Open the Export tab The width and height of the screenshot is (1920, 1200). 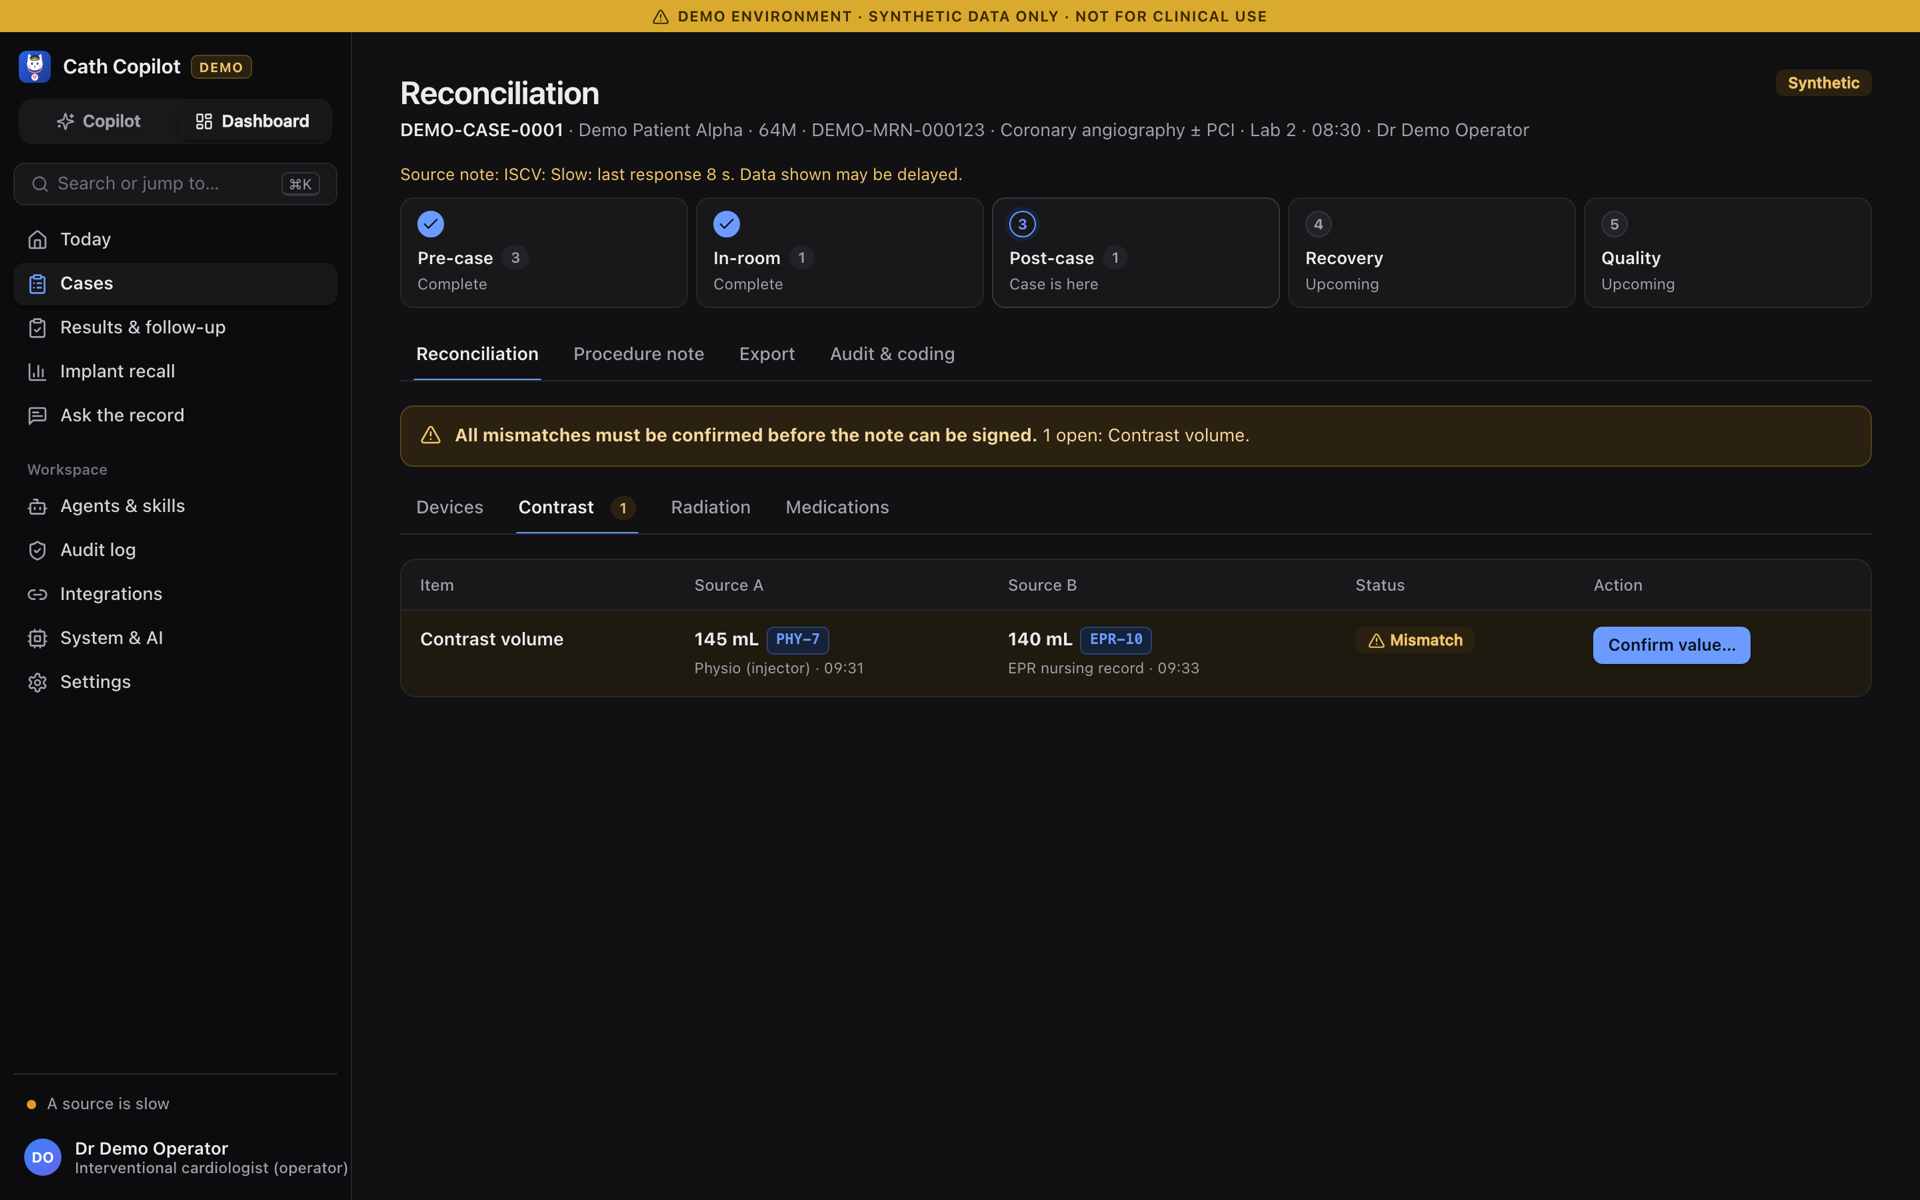pos(767,354)
